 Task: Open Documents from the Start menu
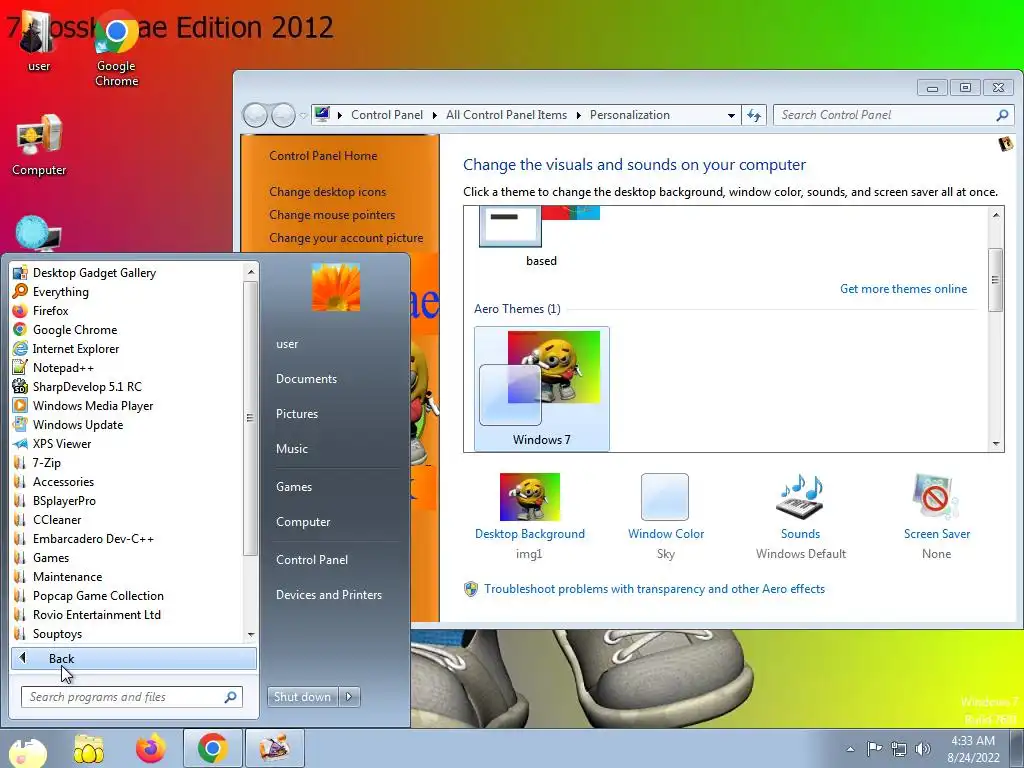pos(306,379)
